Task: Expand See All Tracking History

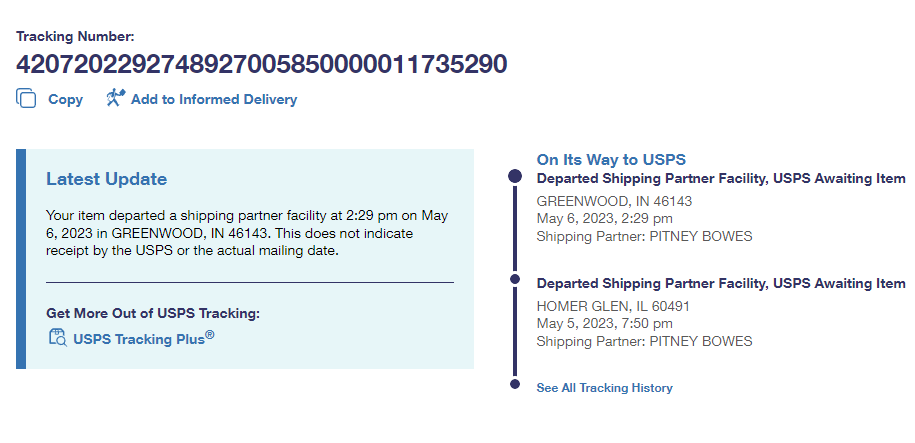Action: pyautogui.click(x=604, y=388)
